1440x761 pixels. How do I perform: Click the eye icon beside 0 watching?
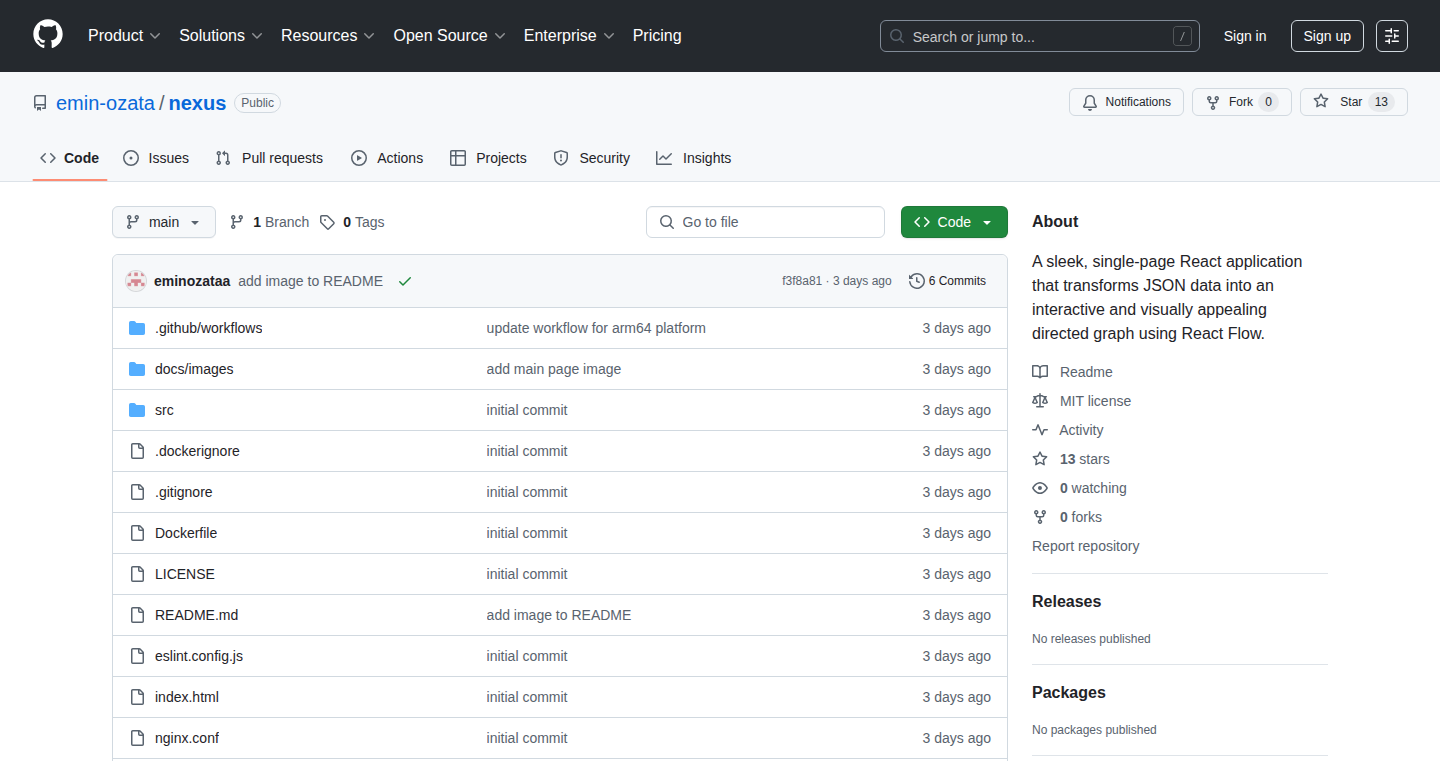point(1040,488)
